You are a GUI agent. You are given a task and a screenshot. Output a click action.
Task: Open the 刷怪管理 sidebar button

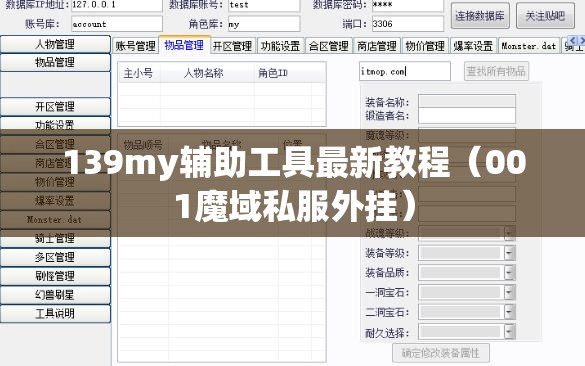55,276
